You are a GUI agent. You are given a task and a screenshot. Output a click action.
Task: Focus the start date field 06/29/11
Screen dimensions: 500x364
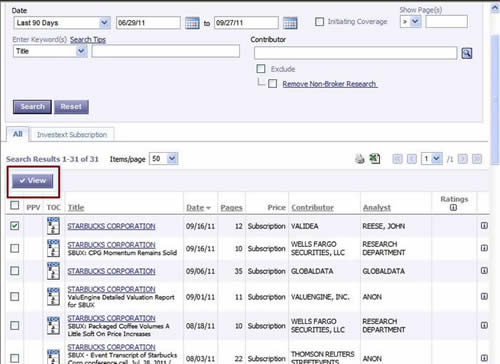[x=148, y=23]
